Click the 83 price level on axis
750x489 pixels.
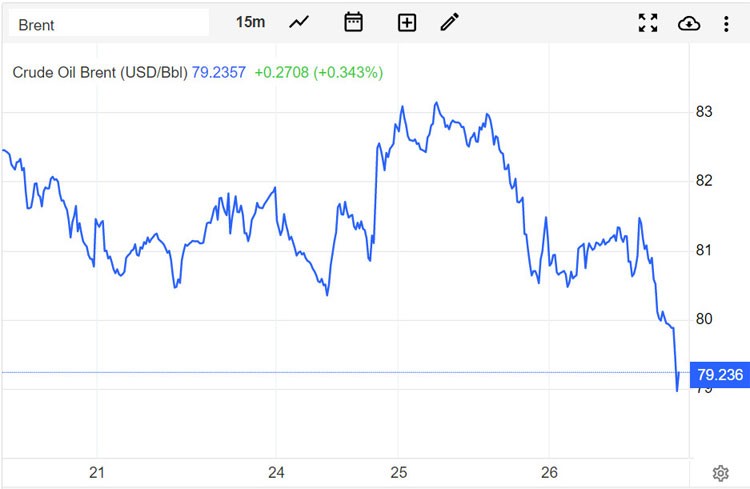pyautogui.click(x=704, y=111)
